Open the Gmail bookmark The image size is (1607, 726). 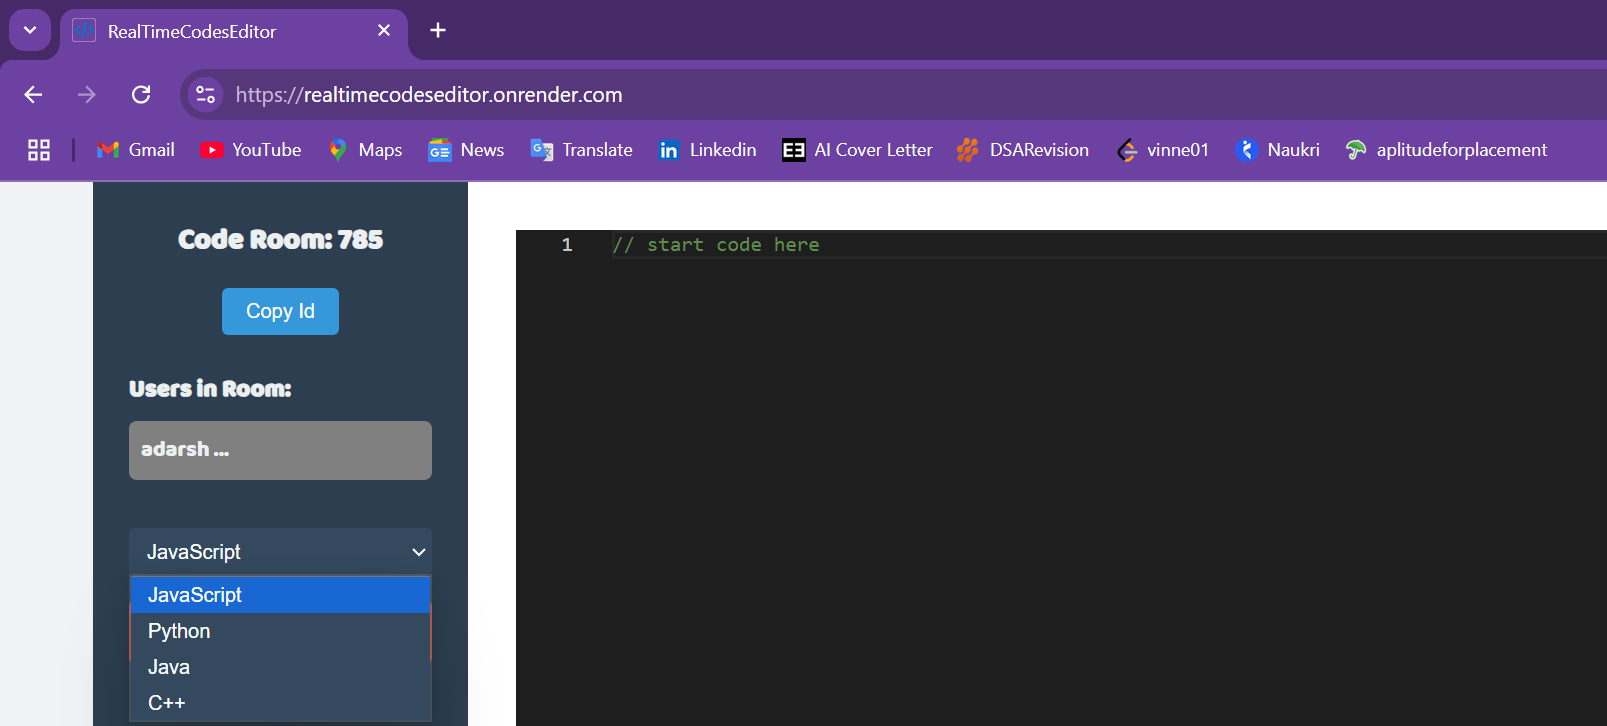(x=136, y=150)
